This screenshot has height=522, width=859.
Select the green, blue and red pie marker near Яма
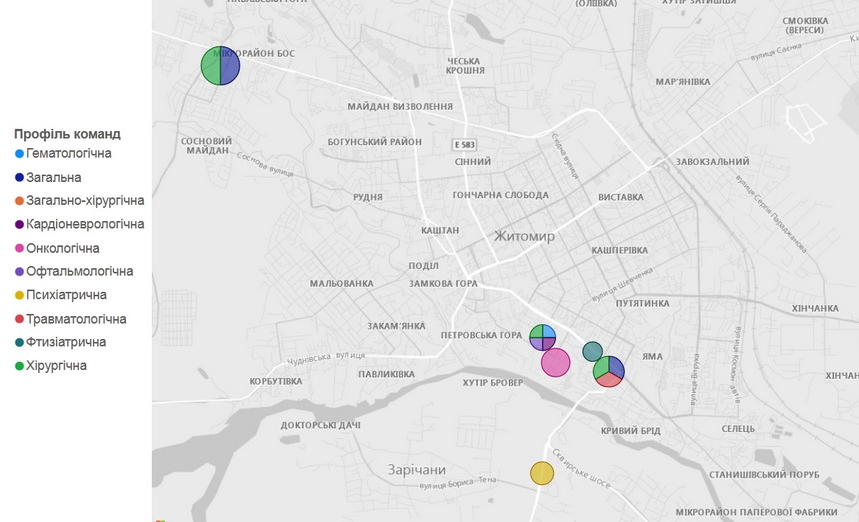(x=608, y=371)
